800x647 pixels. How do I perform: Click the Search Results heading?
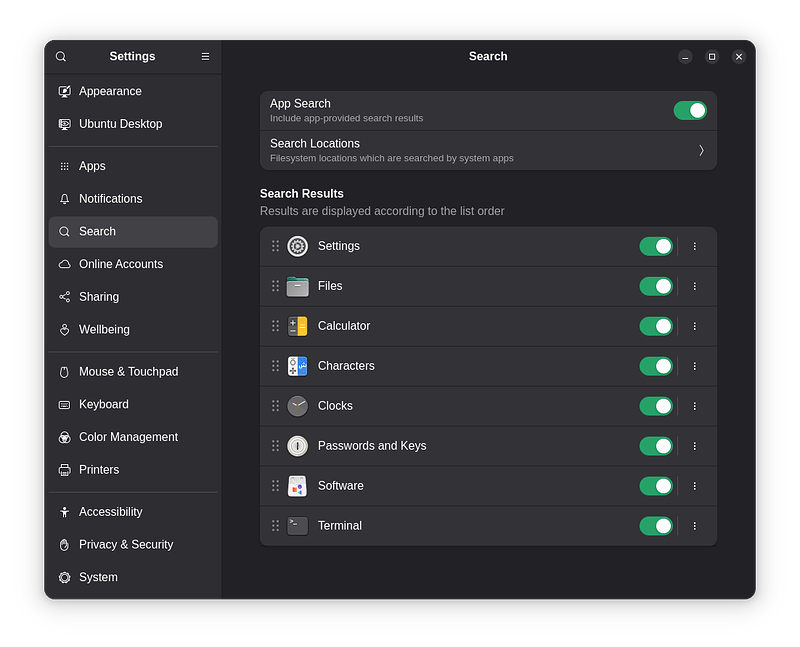(302, 194)
